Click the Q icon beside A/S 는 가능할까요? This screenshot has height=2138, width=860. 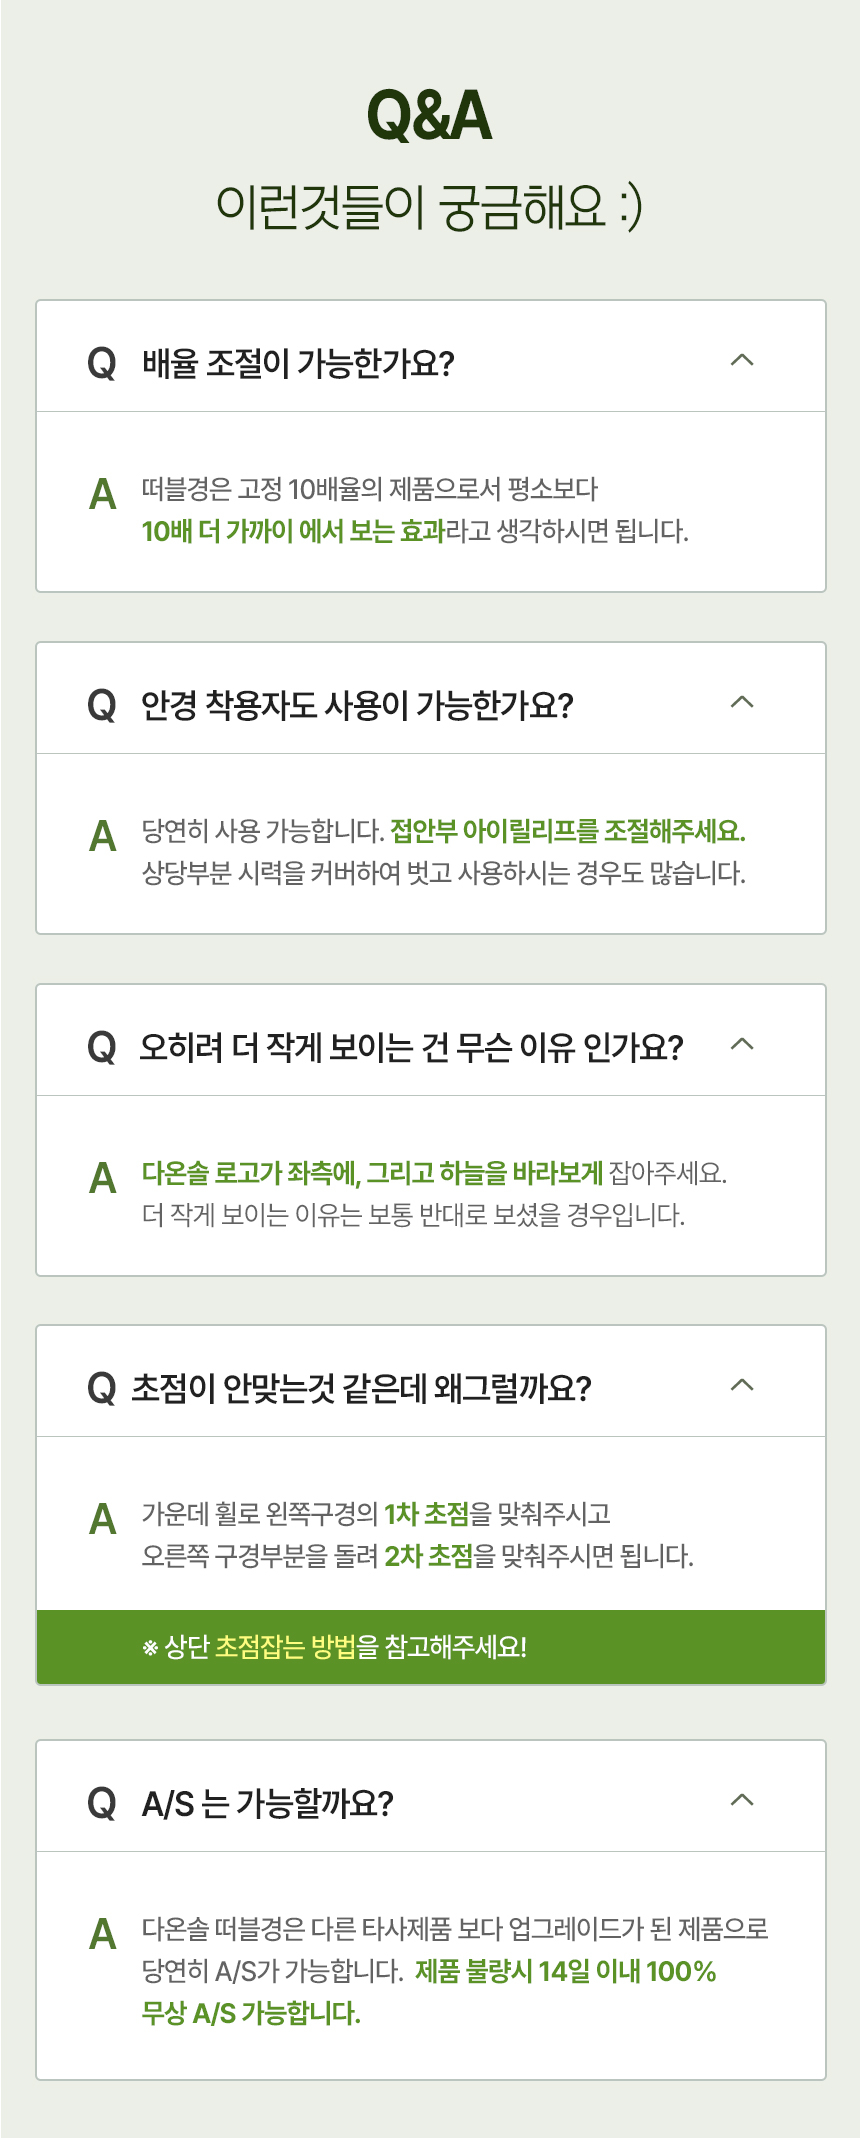(x=102, y=1803)
